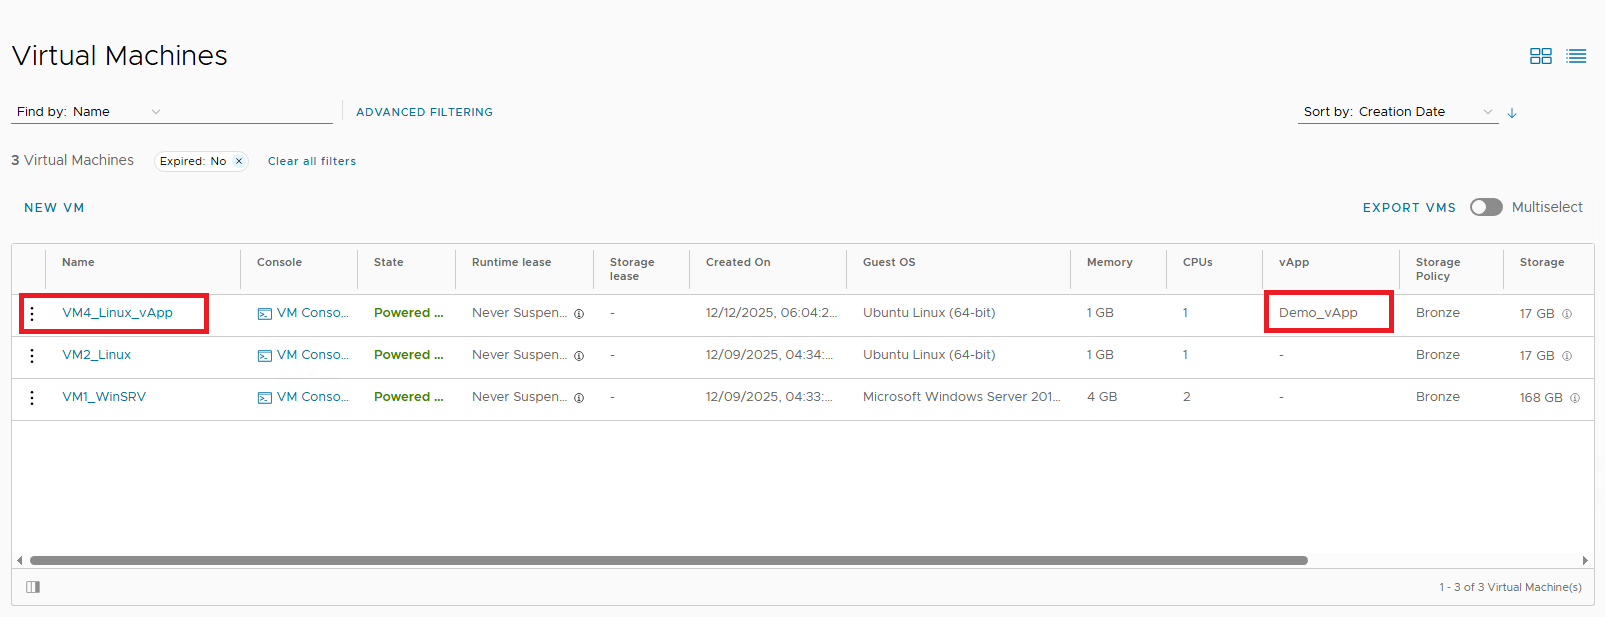This screenshot has width=1605, height=617.
Task: Enable the Multiselect toggle
Action: pos(1486,207)
